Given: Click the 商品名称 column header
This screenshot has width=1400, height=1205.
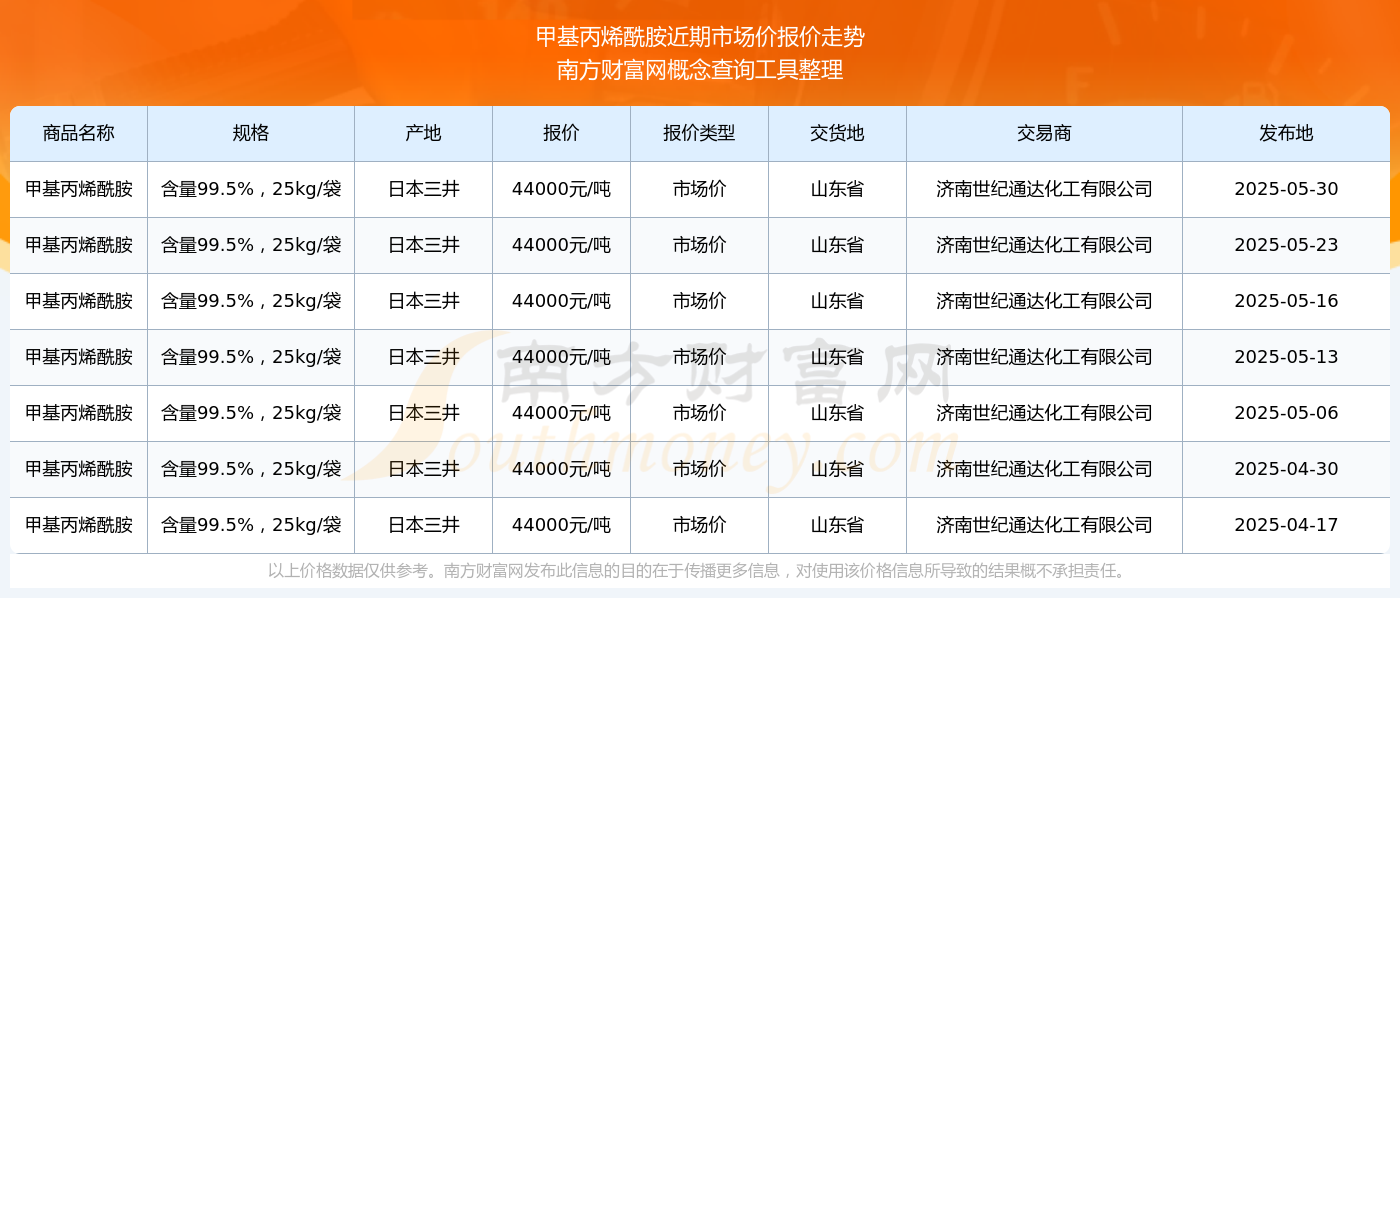Looking at the screenshot, I should 79,133.
